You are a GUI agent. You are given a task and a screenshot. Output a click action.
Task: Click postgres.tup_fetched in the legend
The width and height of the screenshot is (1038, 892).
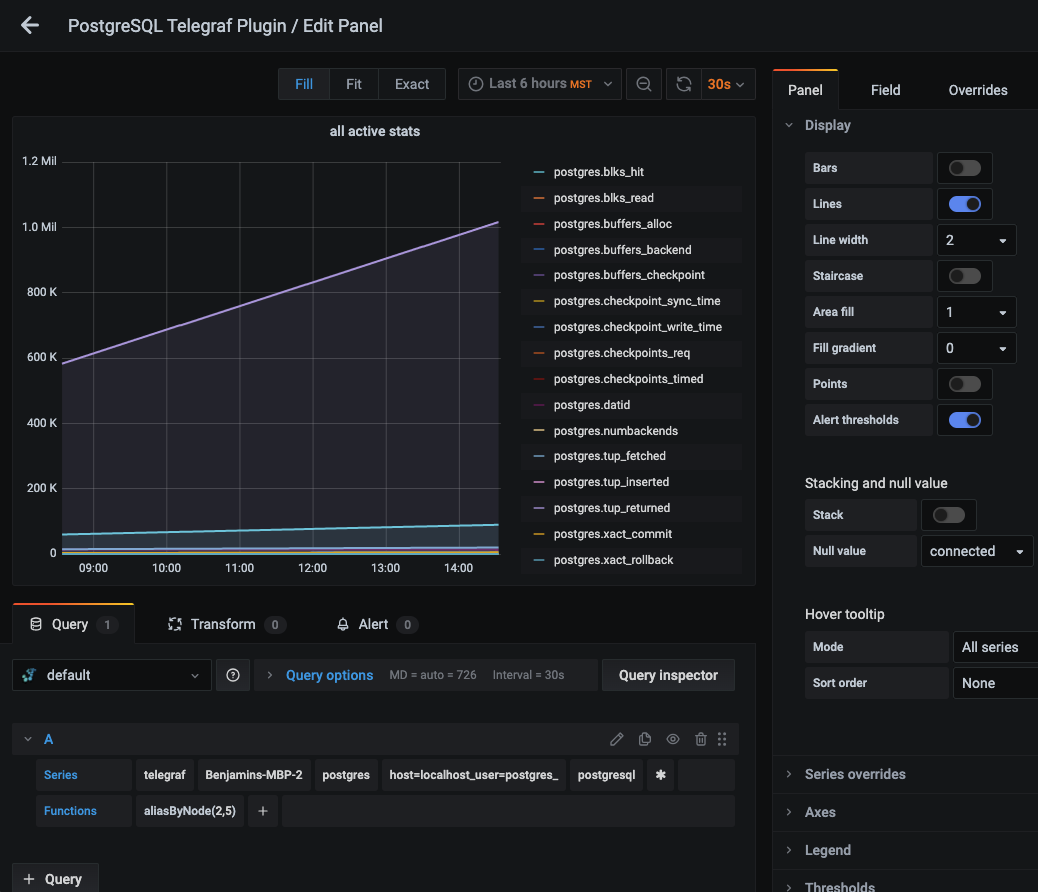click(x=610, y=456)
